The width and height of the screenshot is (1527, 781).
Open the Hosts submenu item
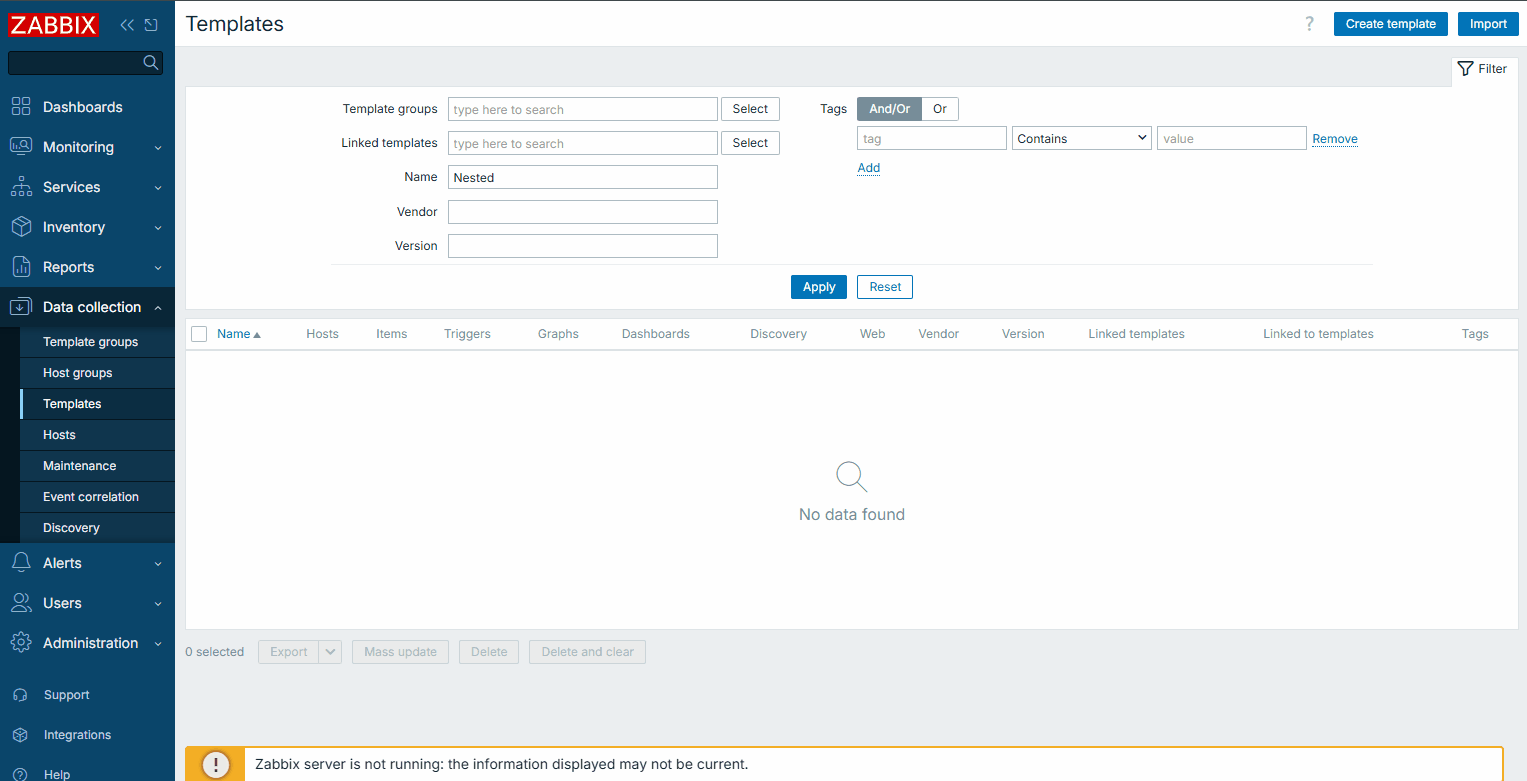(59, 435)
